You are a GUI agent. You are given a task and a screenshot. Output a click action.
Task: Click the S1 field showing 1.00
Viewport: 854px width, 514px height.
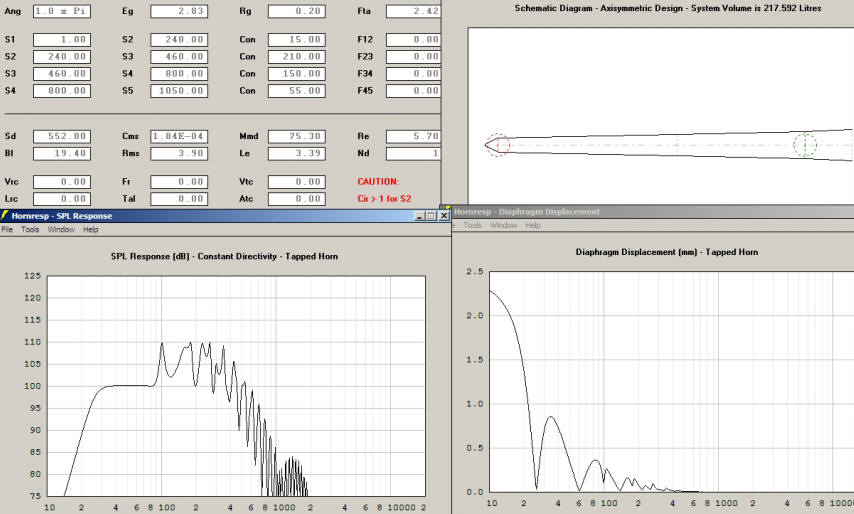(62, 40)
